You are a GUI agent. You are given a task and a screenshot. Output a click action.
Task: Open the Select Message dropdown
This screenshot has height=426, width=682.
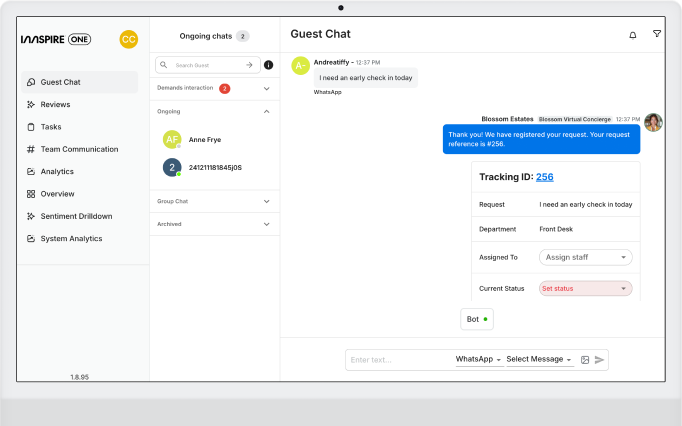coord(539,359)
